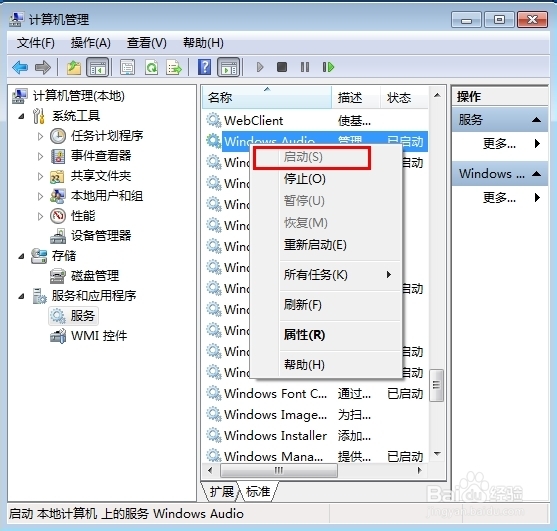Switch to the 扩展 tab
The height and width of the screenshot is (531, 557).
pyautogui.click(x=222, y=492)
